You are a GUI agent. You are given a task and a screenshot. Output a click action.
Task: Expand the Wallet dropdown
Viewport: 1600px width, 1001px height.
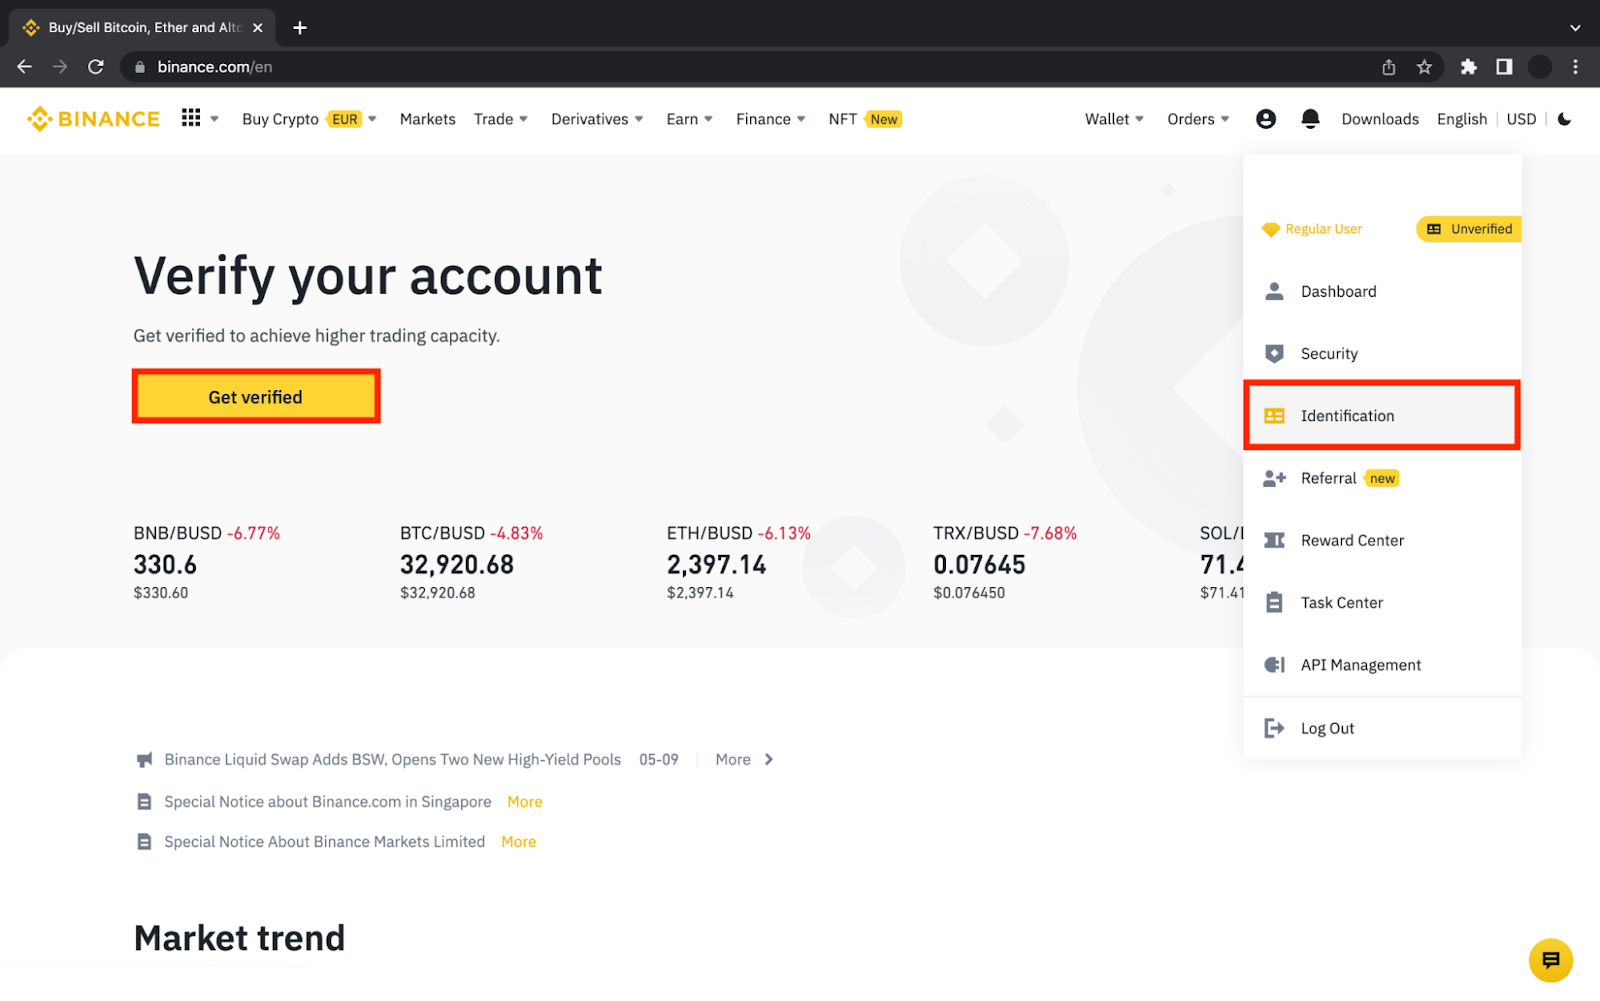pos(1114,119)
